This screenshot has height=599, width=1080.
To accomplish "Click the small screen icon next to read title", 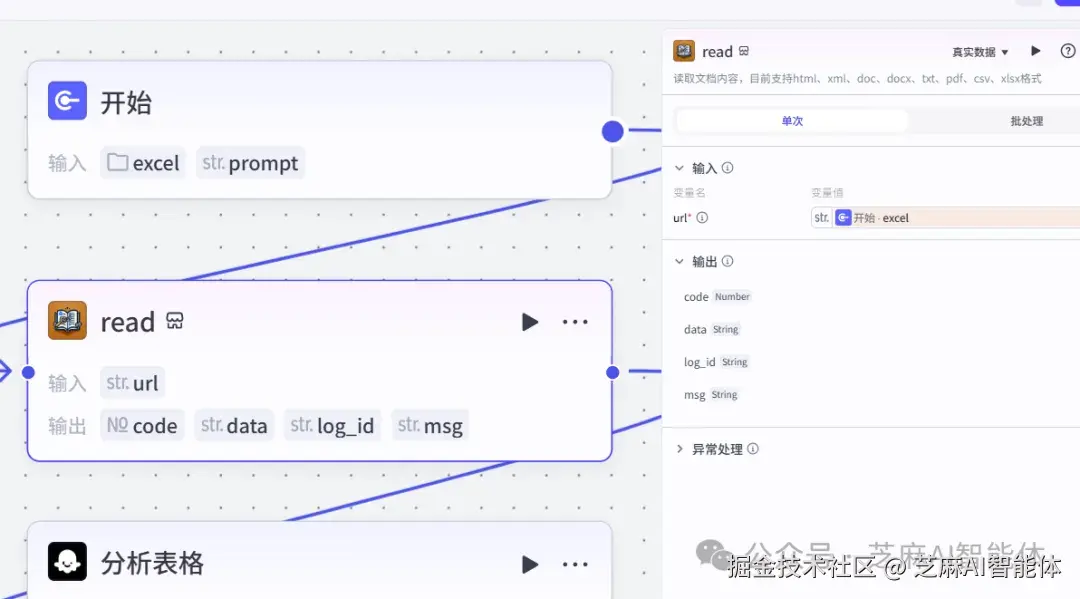I will click(x=174, y=321).
